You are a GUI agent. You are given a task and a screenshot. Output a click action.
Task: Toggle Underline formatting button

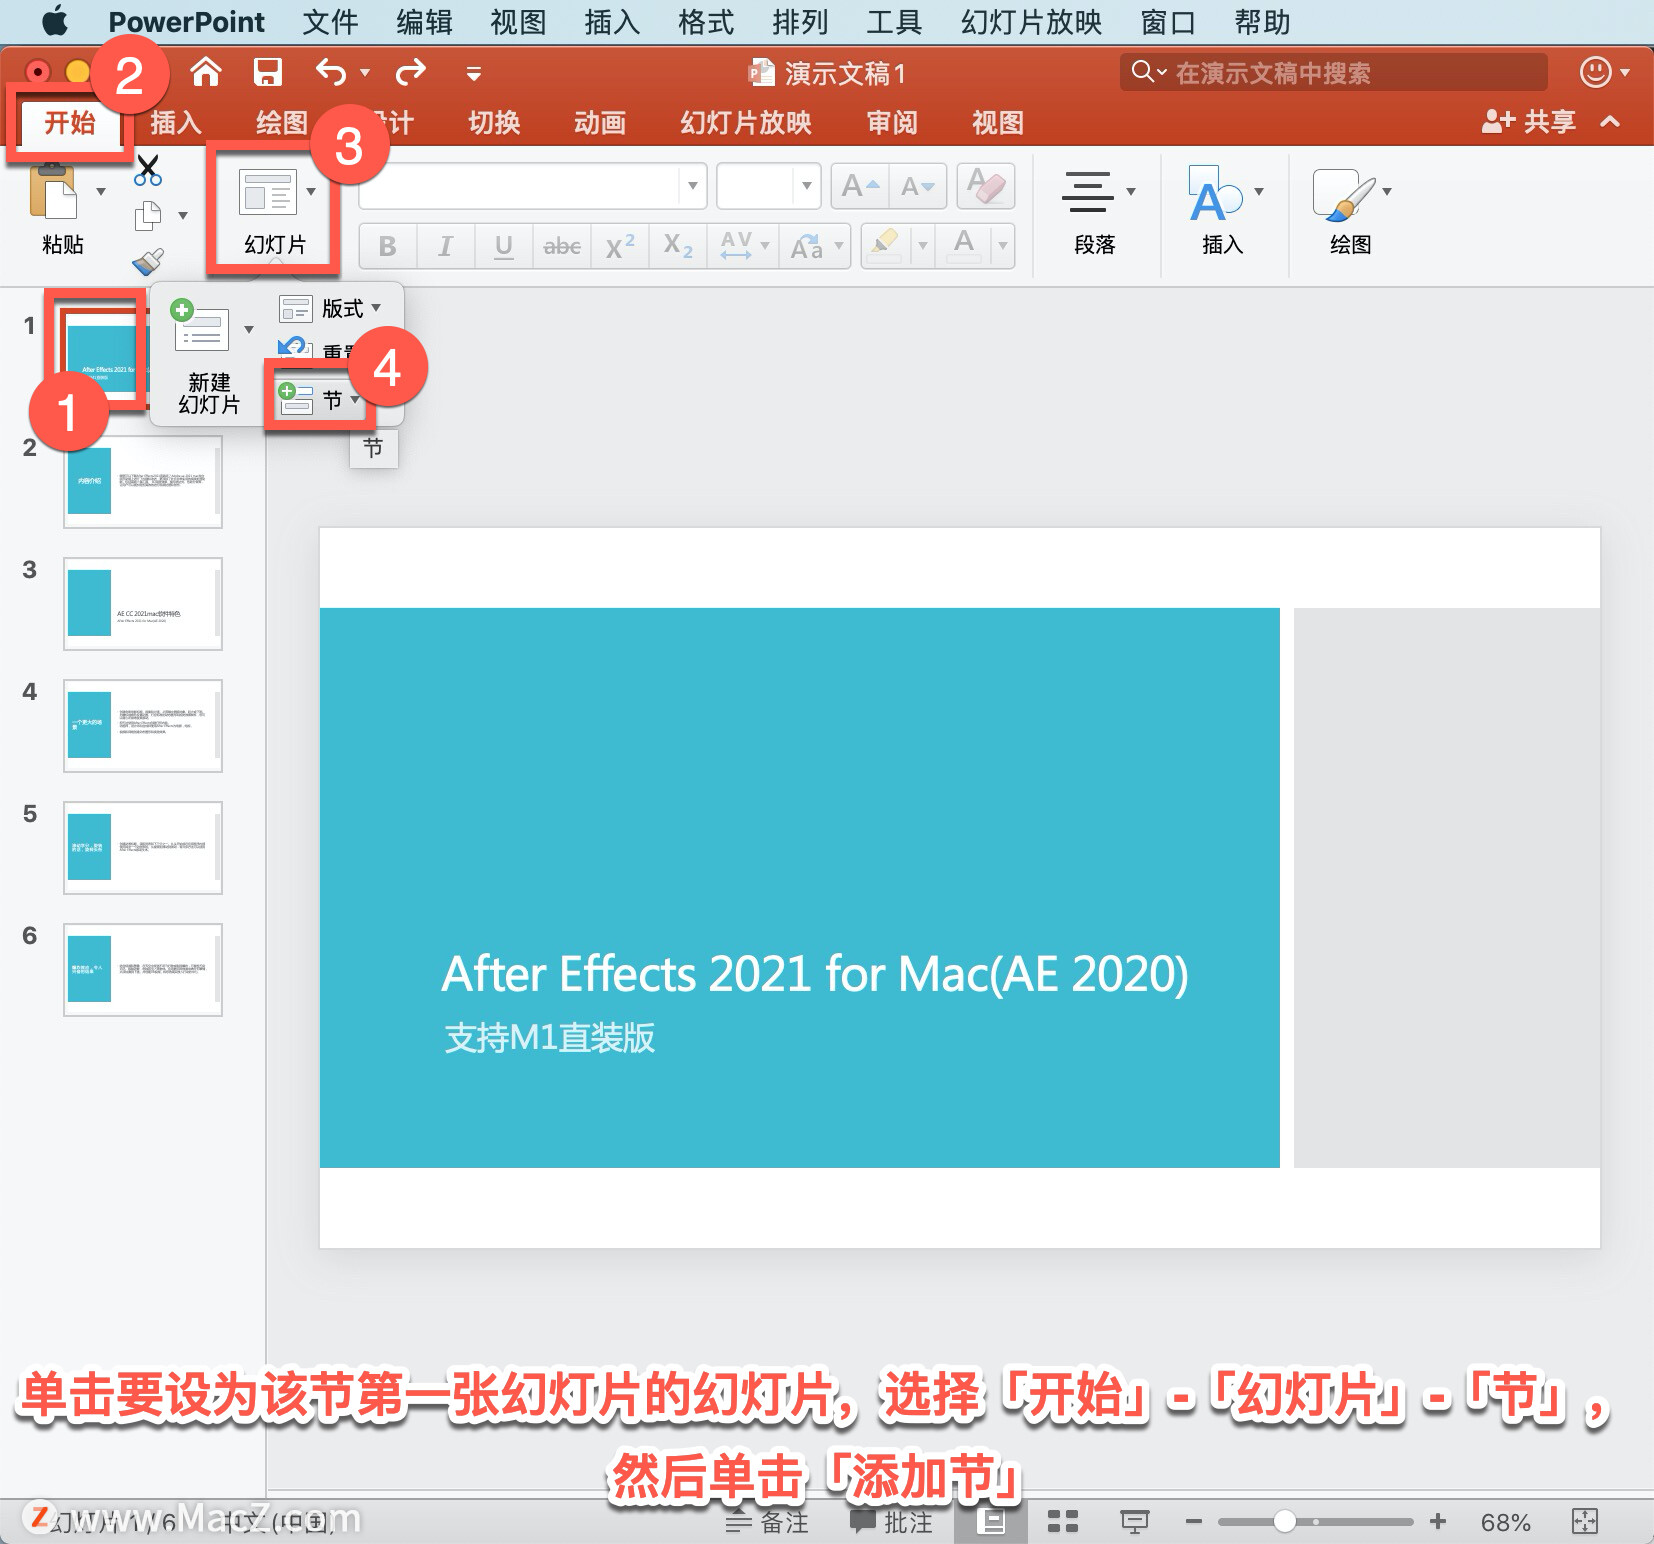503,246
